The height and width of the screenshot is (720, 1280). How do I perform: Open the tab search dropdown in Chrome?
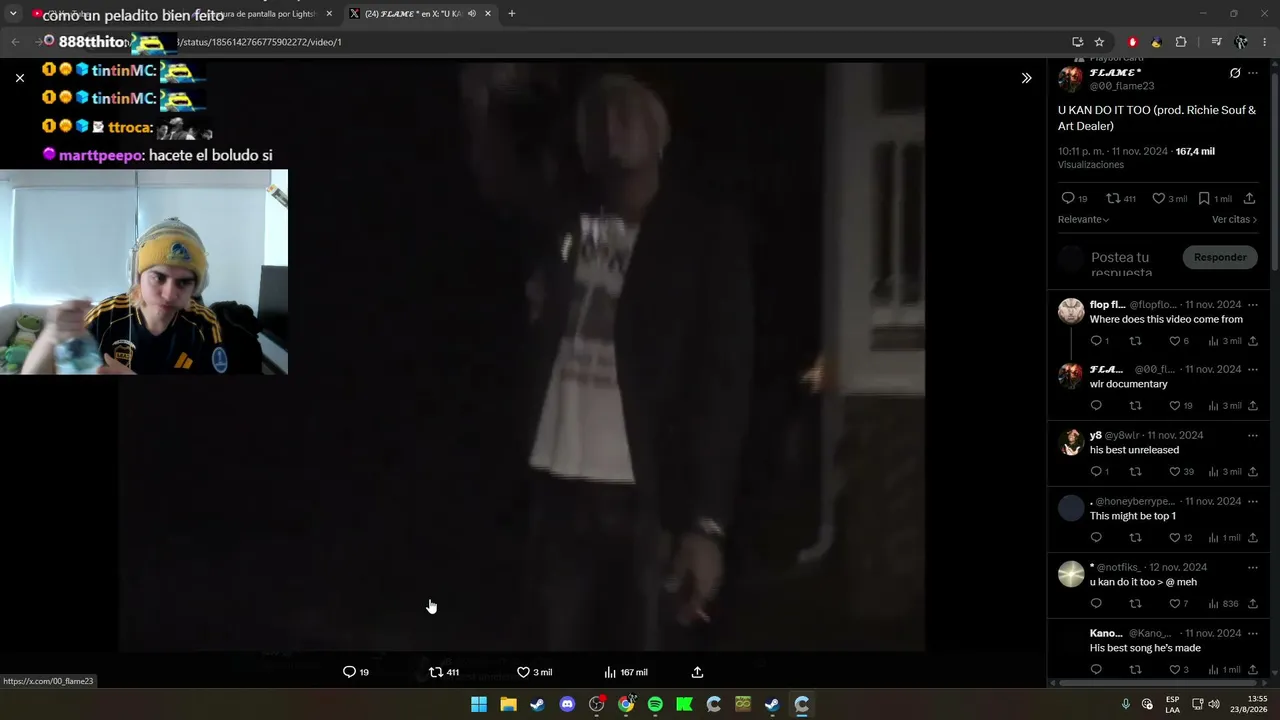[13, 14]
